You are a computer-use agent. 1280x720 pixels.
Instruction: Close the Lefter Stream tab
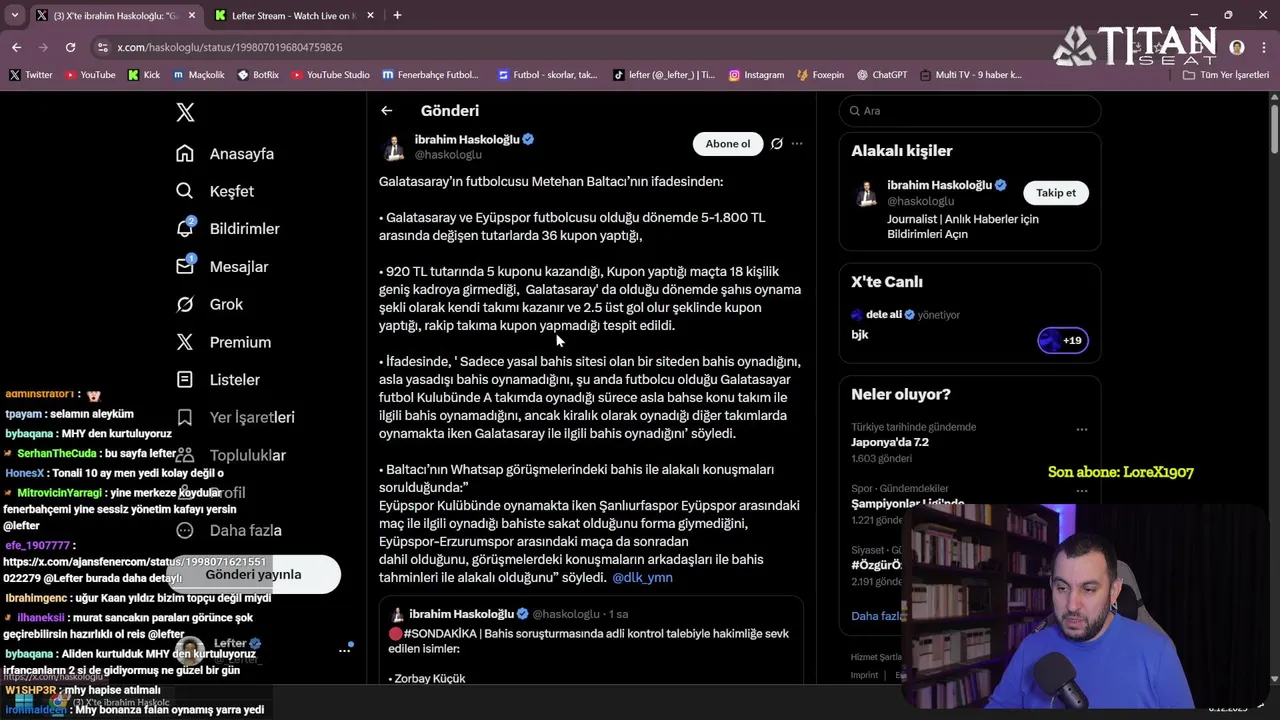(x=370, y=15)
